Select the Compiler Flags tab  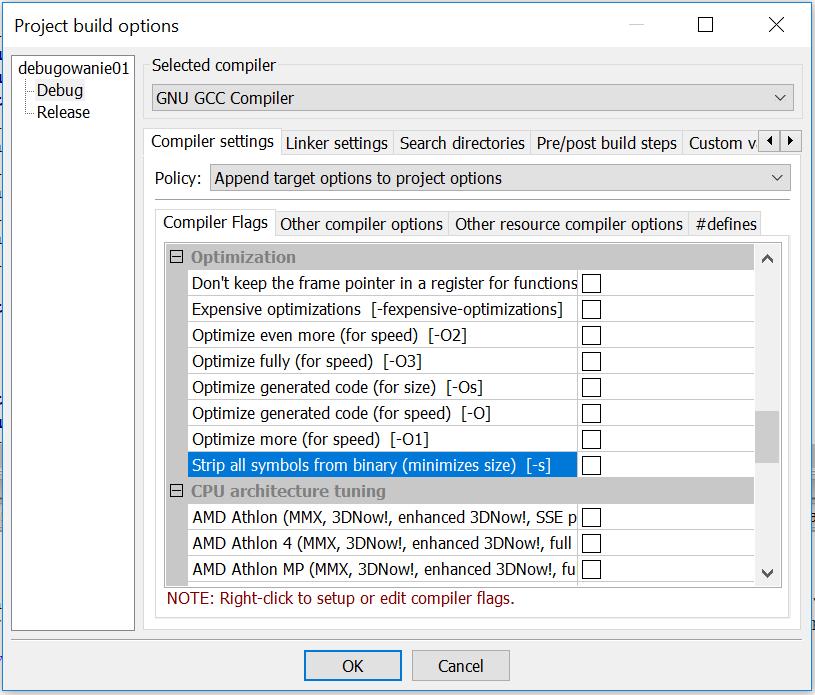click(215, 222)
